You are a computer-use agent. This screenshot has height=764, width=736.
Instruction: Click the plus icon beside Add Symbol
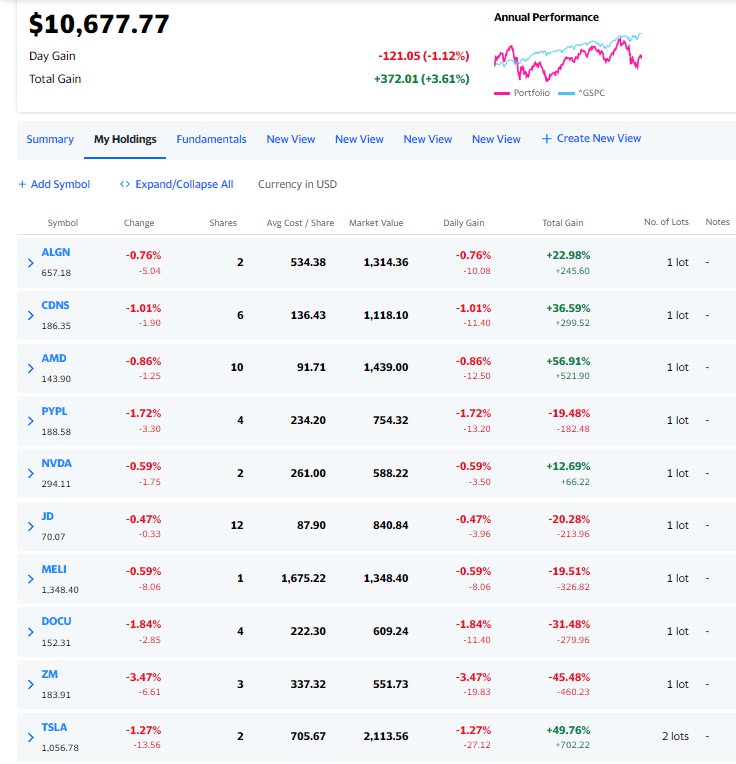click(22, 184)
